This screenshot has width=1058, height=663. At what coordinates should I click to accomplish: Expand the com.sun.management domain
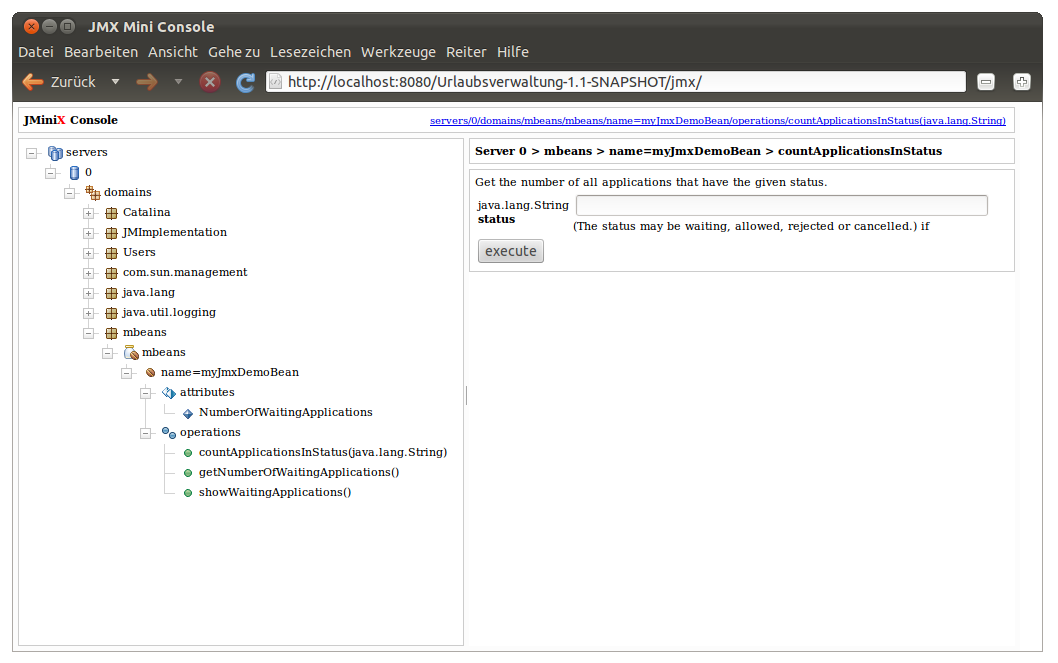(88, 274)
